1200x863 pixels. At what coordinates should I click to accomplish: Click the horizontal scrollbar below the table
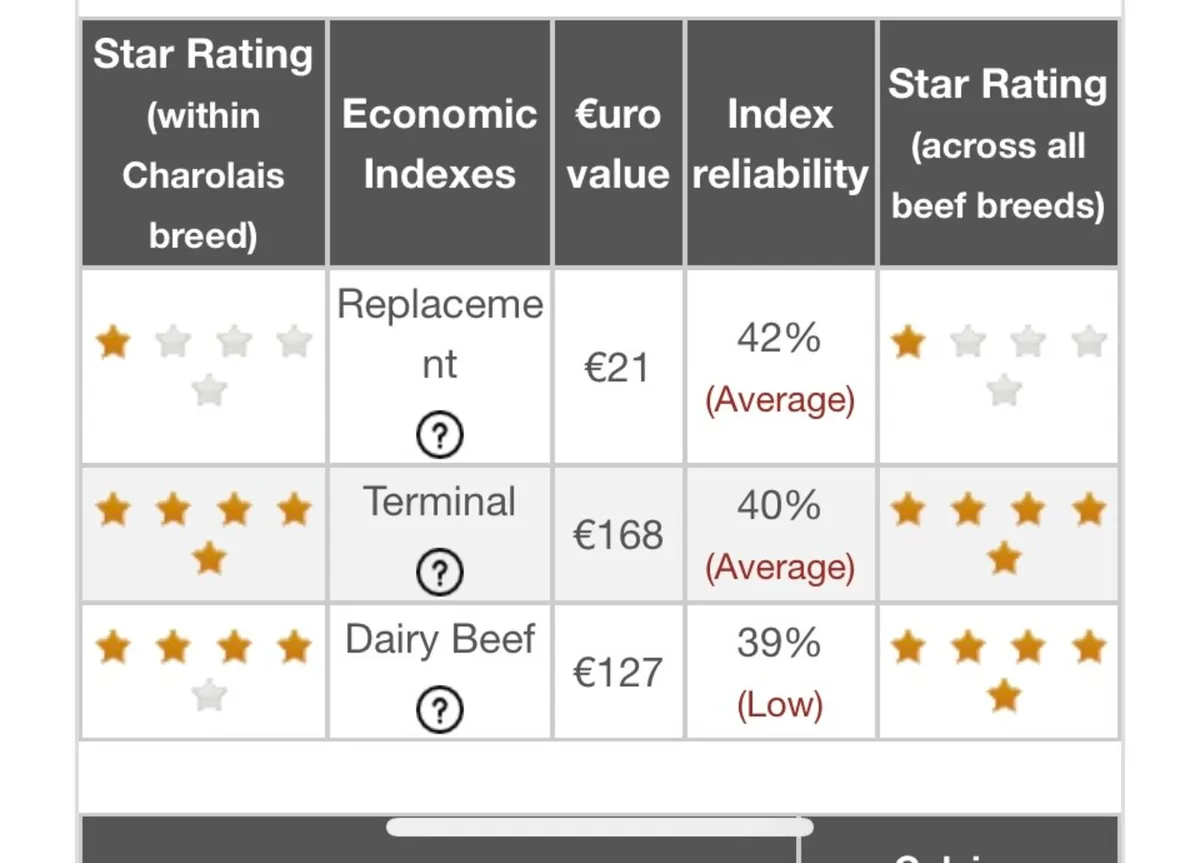point(600,827)
